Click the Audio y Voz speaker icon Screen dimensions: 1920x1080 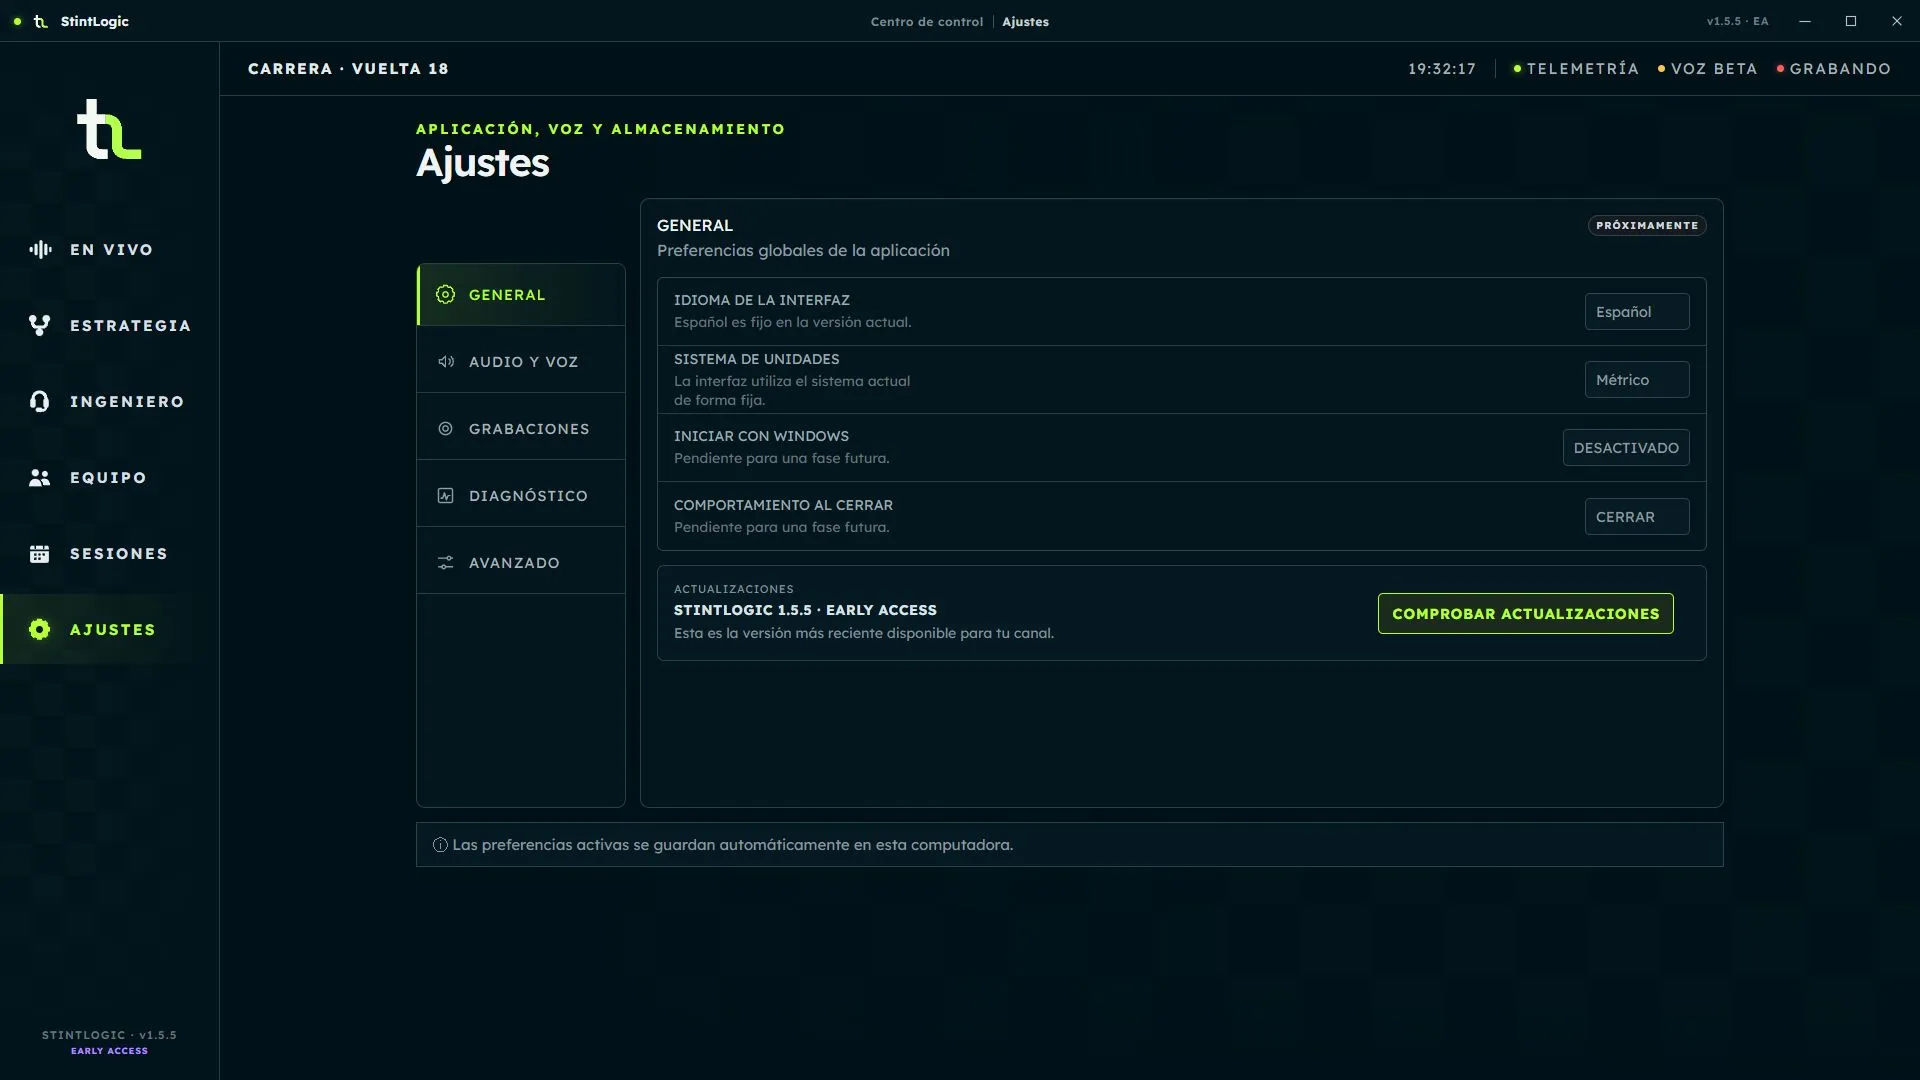point(446,362)
